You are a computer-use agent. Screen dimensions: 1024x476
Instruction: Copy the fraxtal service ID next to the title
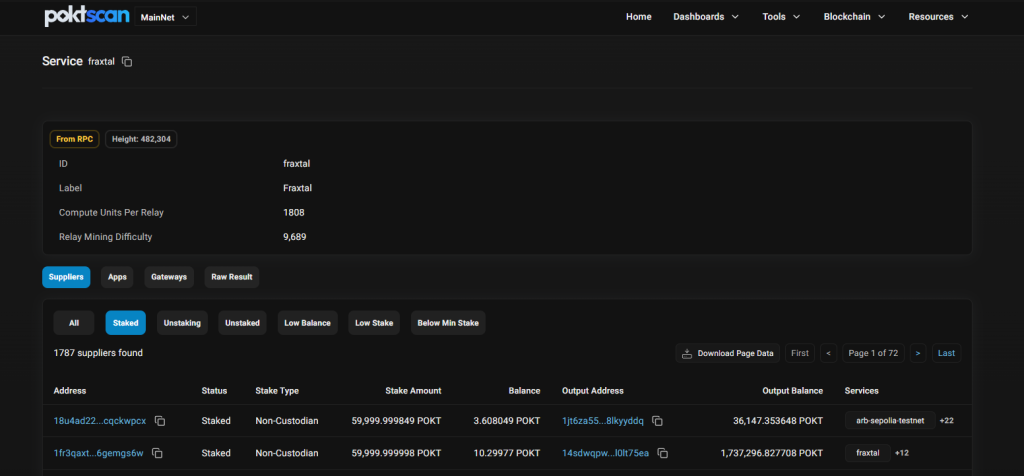(127, 62)
